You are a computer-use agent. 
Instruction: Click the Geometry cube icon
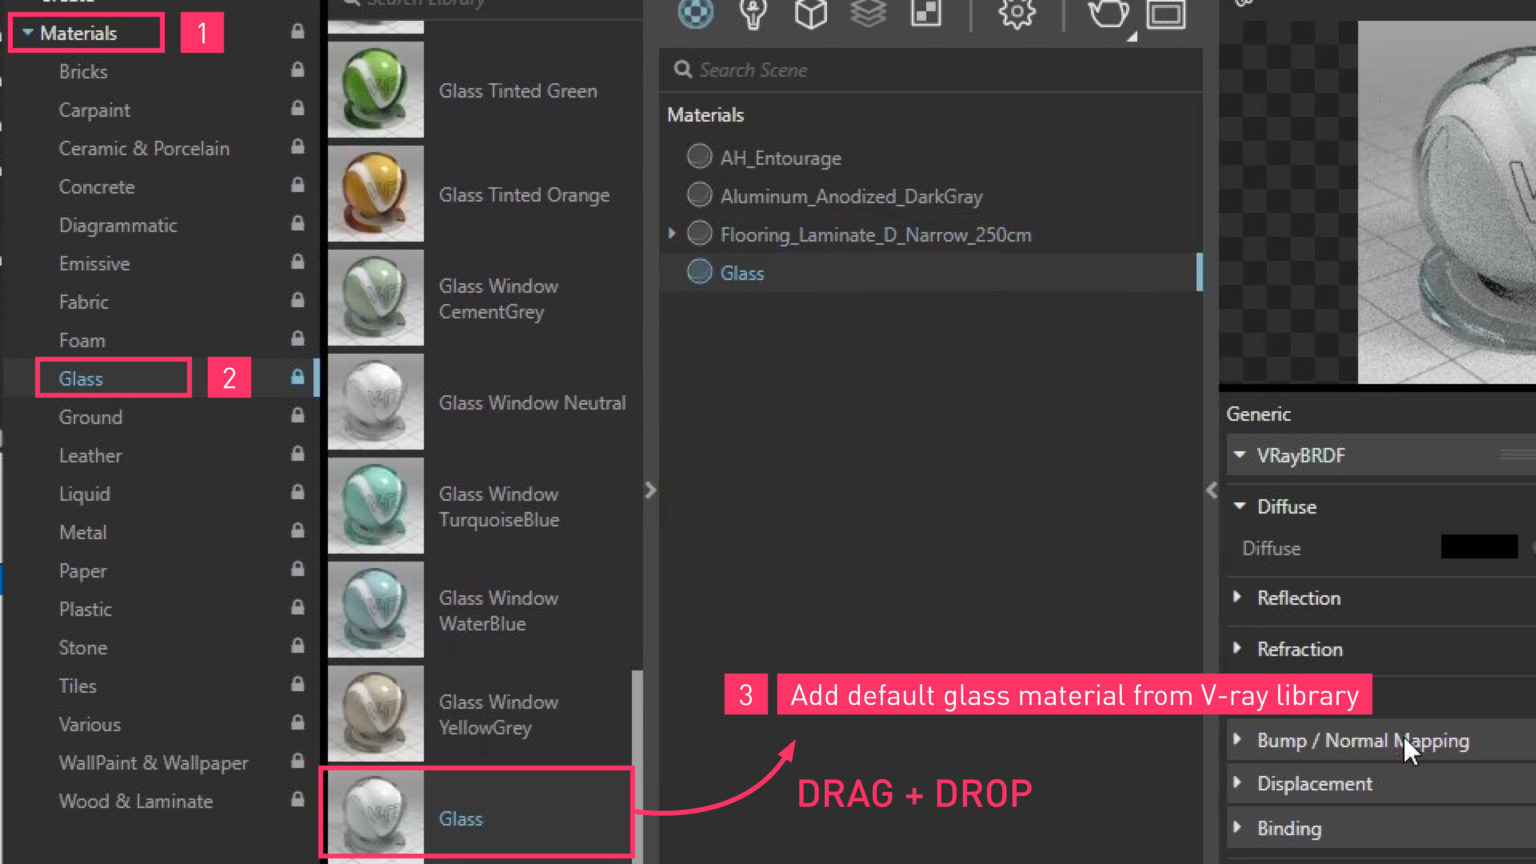pos(810,15)
